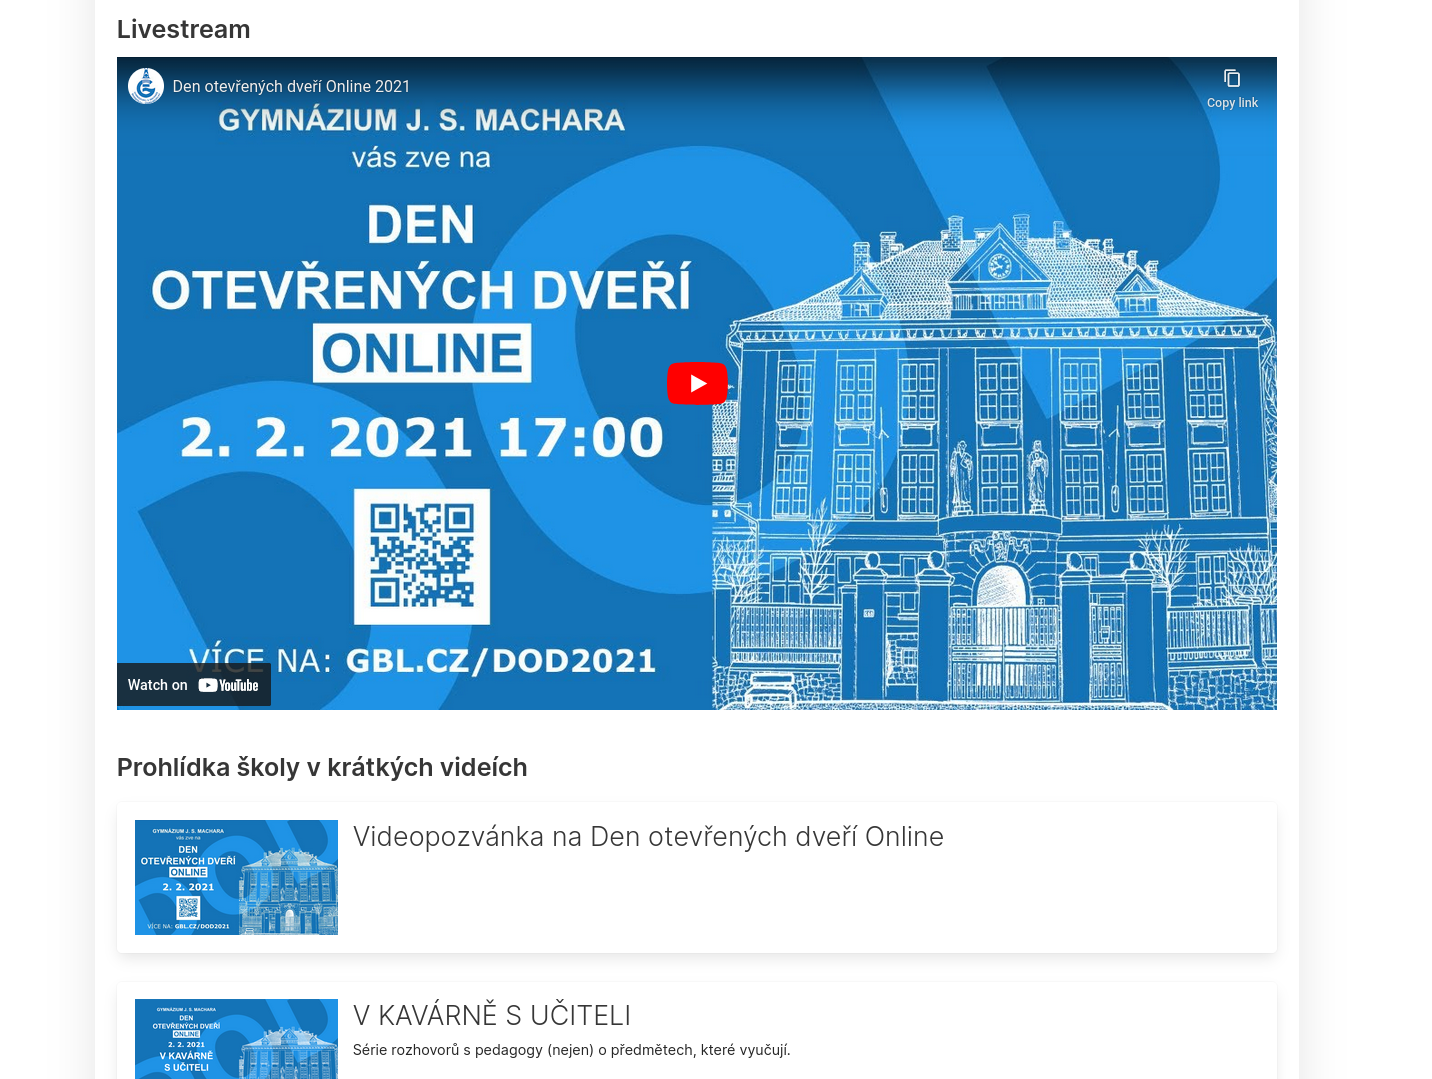Click the 'Prohlídka školy v krátkých videích' heading

[x=322, y=768]
